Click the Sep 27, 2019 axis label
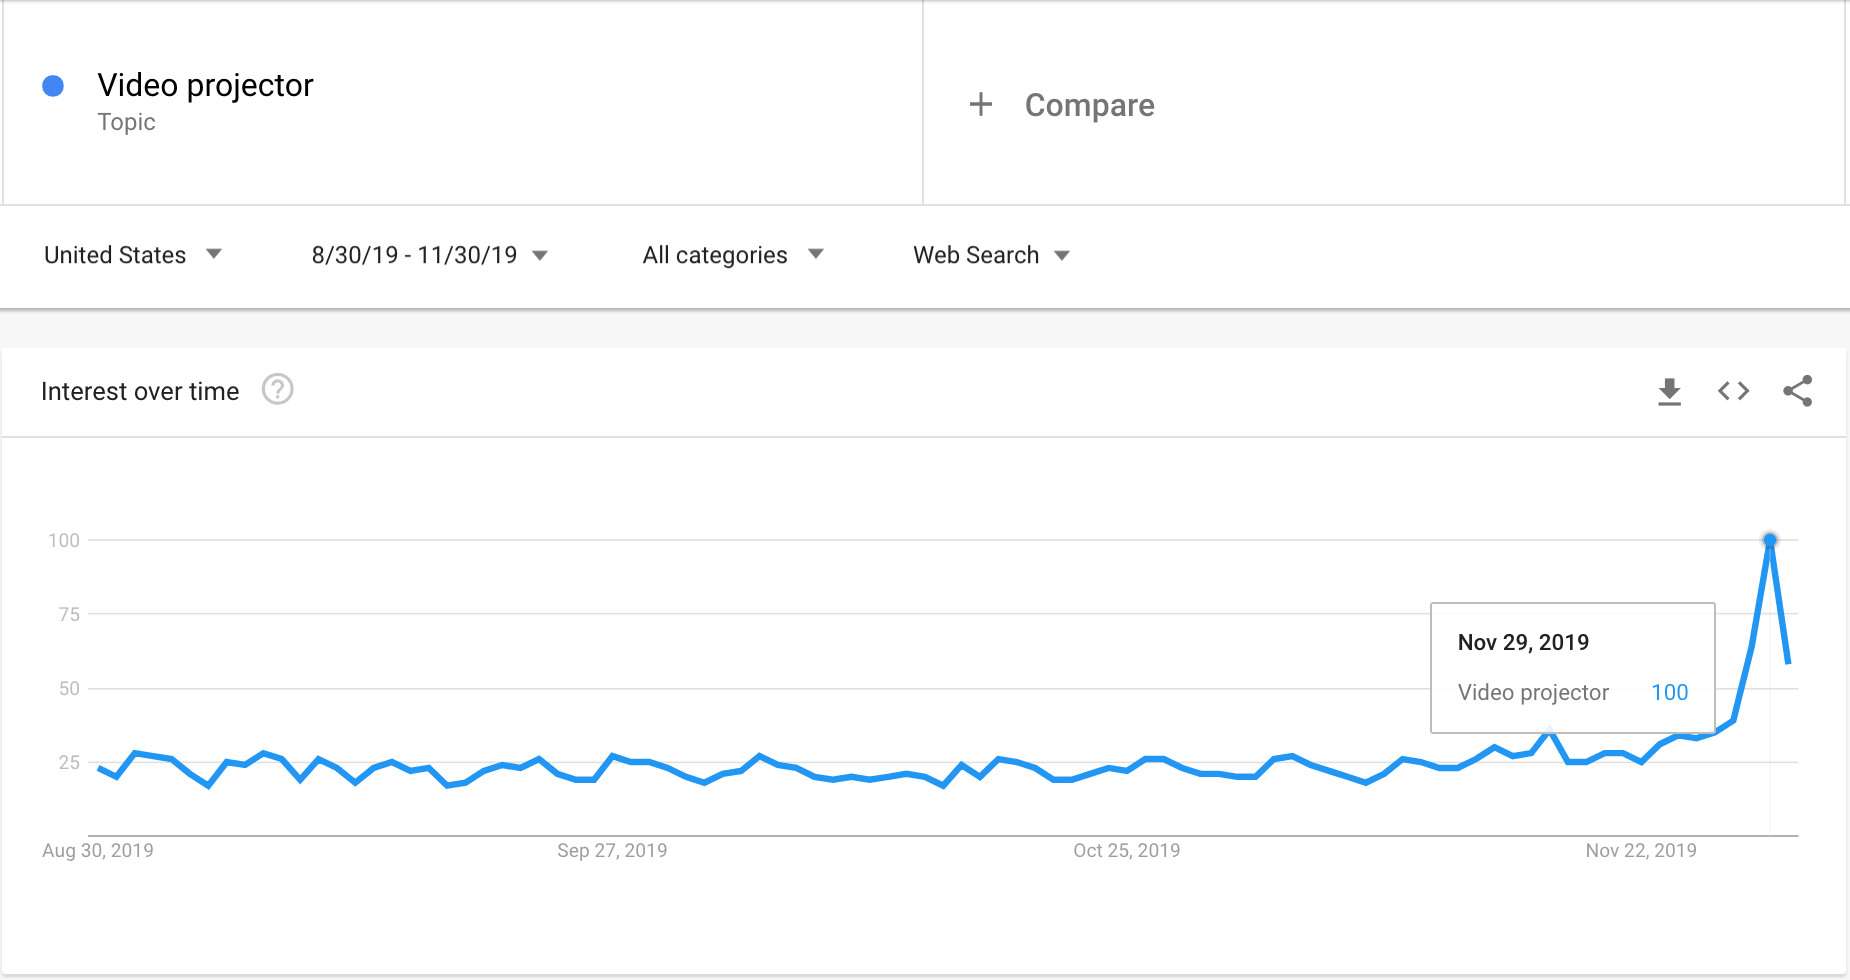 pos(612,850)
